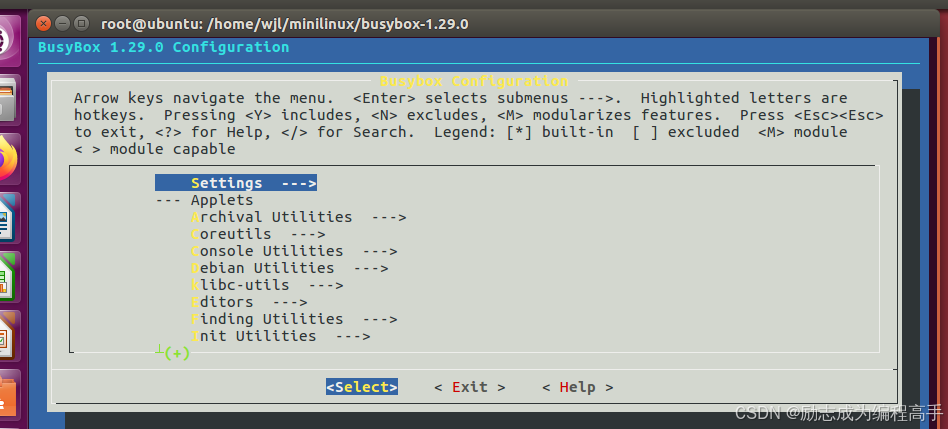Open the Coreutils submenu

[x=258, y=234]
